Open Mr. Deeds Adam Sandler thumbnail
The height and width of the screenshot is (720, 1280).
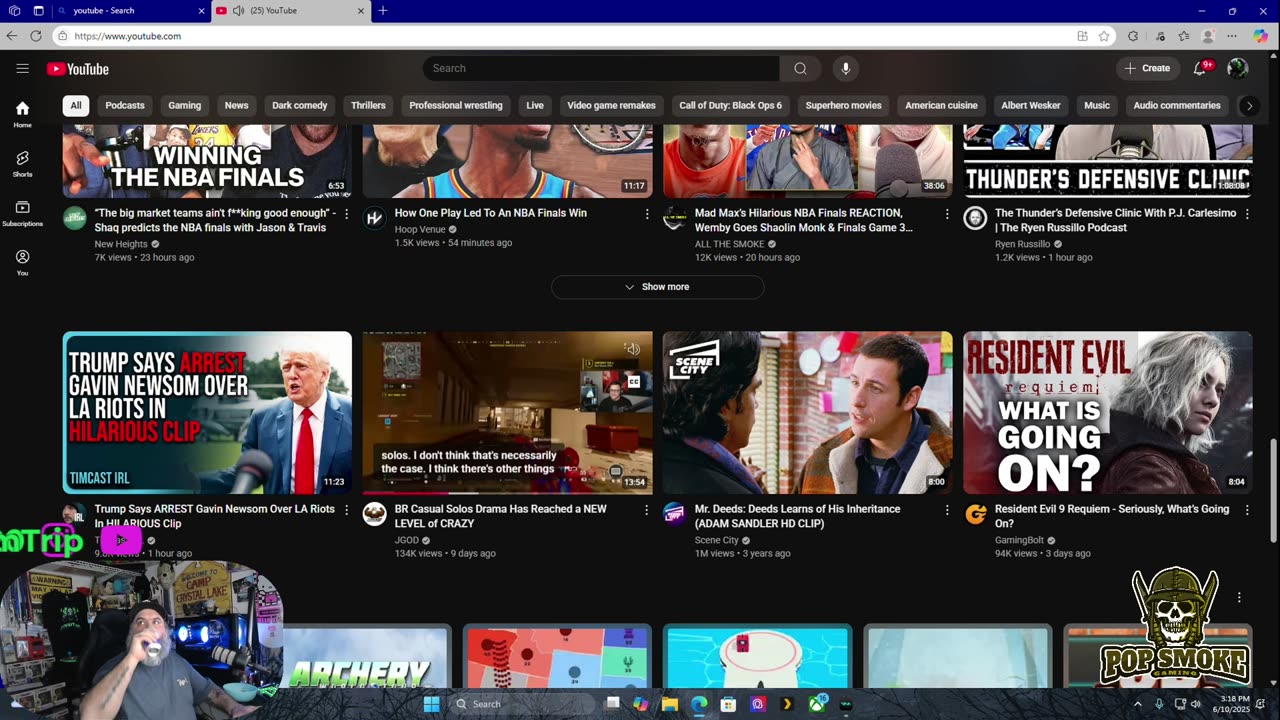click(x=807, y=412)
